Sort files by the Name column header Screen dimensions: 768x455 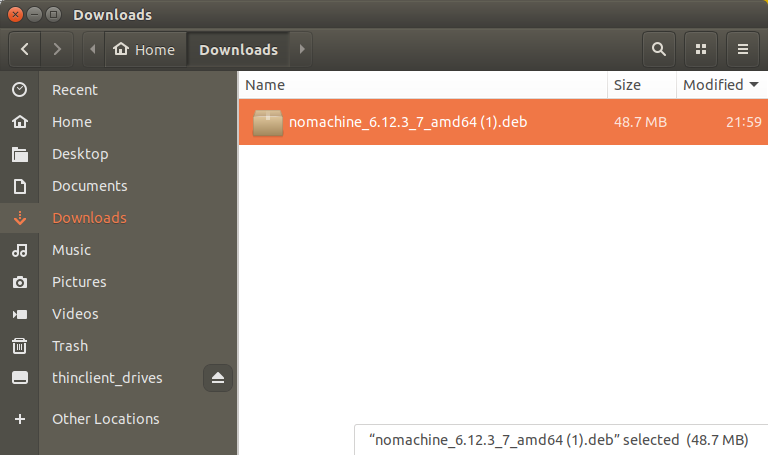(x=423, y=85)
